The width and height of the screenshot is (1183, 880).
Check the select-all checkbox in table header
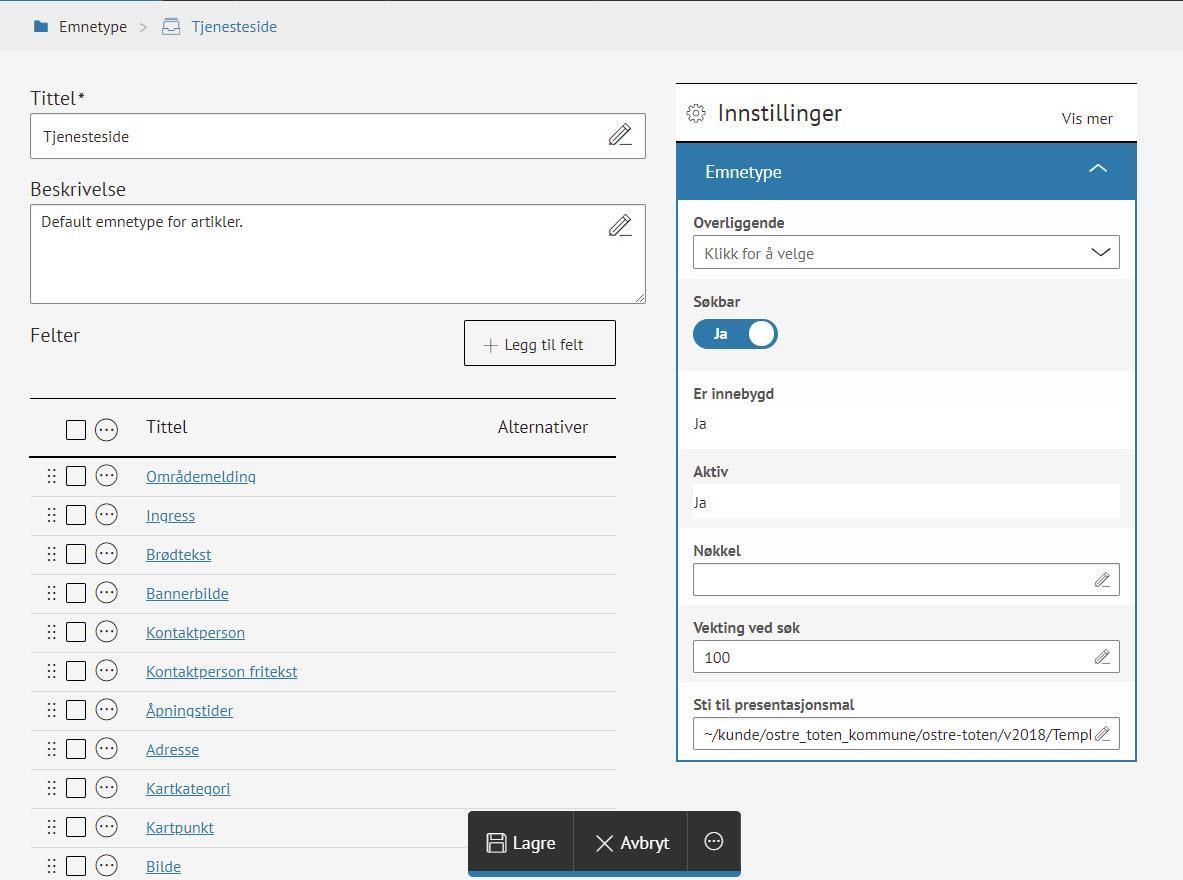[76, 430]
